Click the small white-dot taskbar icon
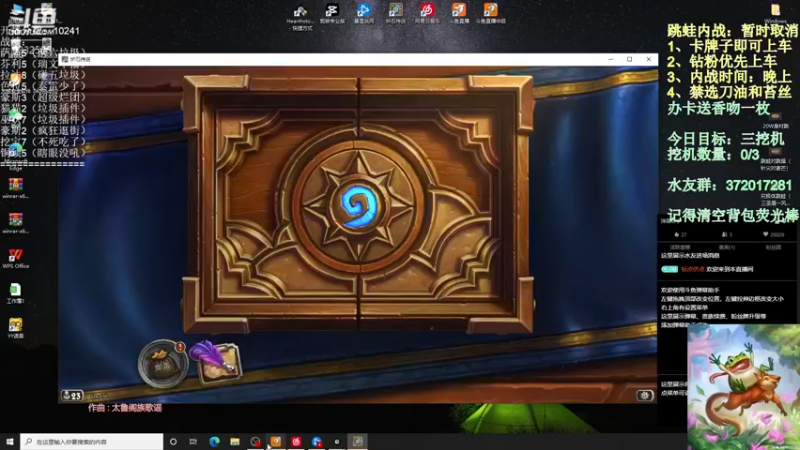800x450 pixels. (337, 441)
